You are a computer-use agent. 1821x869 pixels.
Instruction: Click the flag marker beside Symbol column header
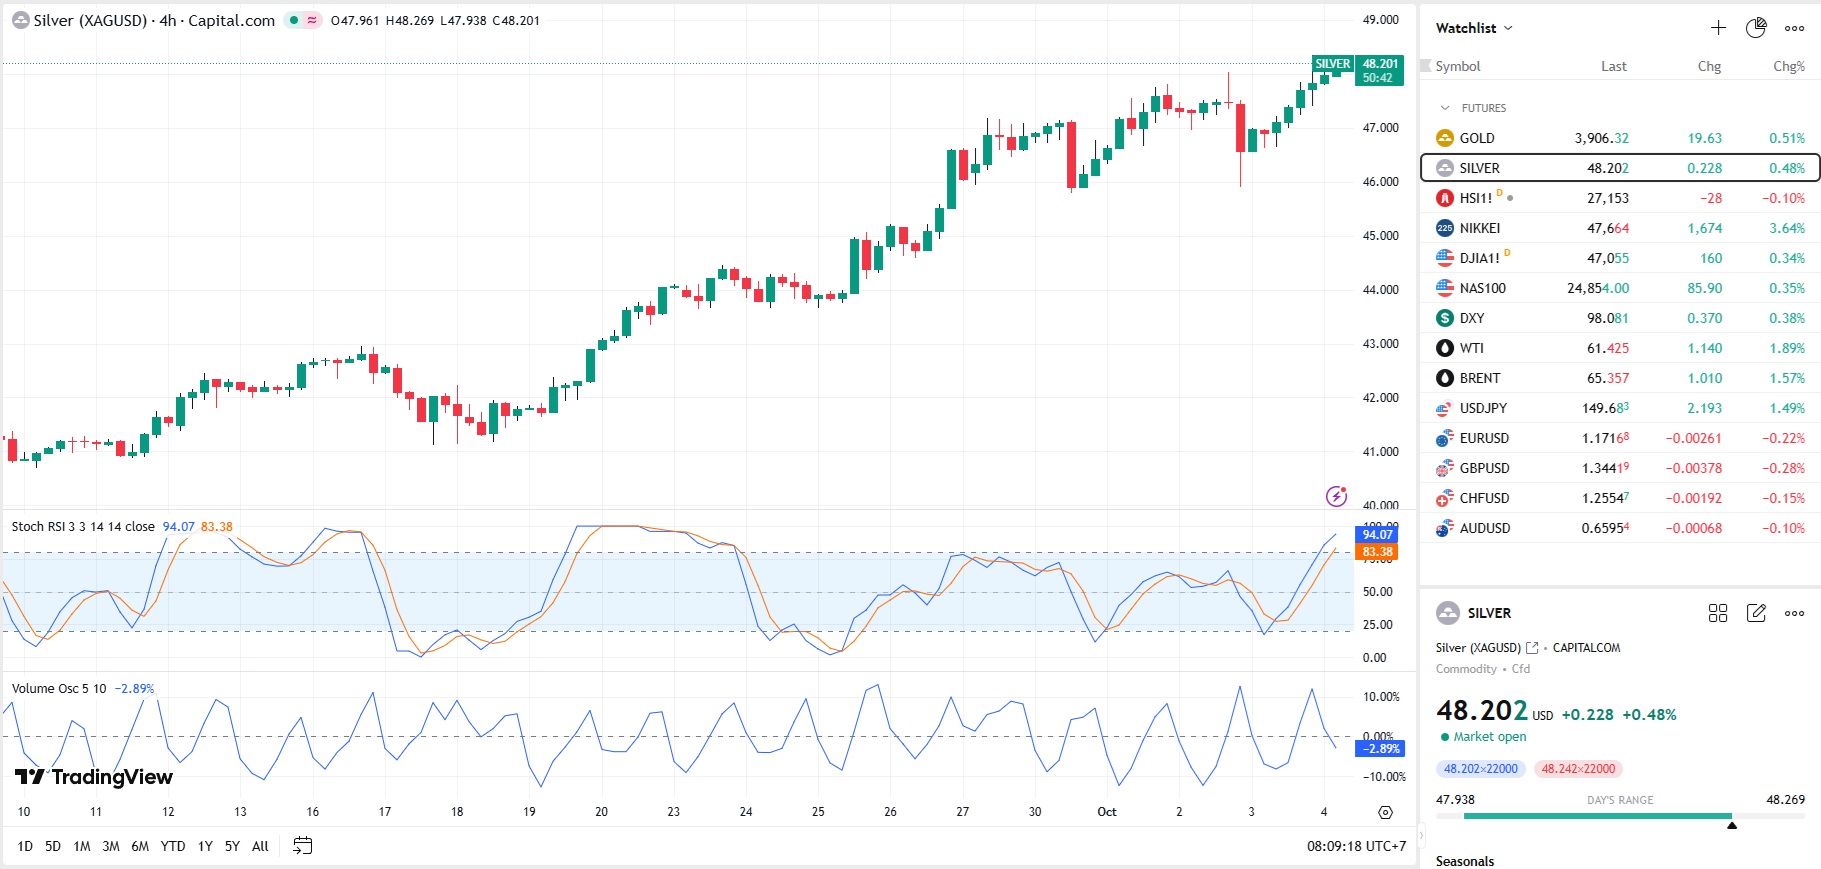point(1426,66)
